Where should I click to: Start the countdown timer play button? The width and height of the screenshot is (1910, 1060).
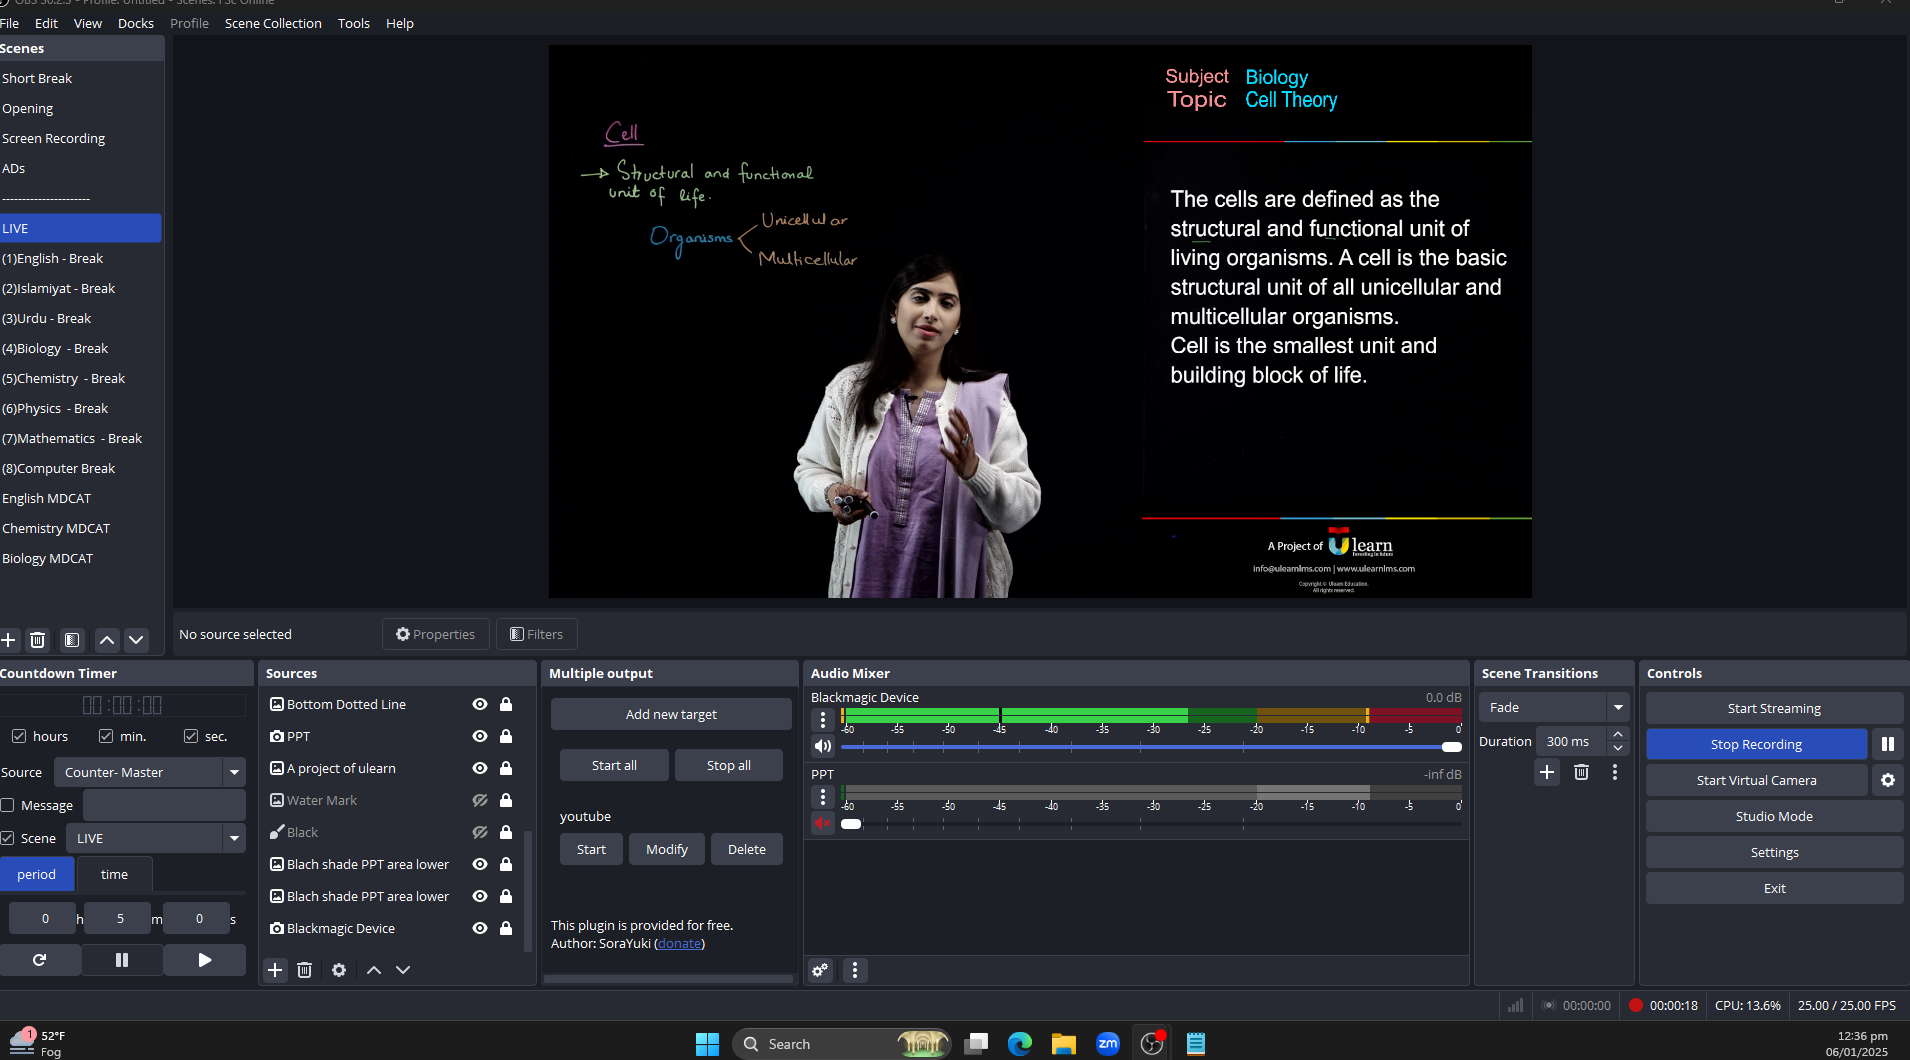coord(205,960)
